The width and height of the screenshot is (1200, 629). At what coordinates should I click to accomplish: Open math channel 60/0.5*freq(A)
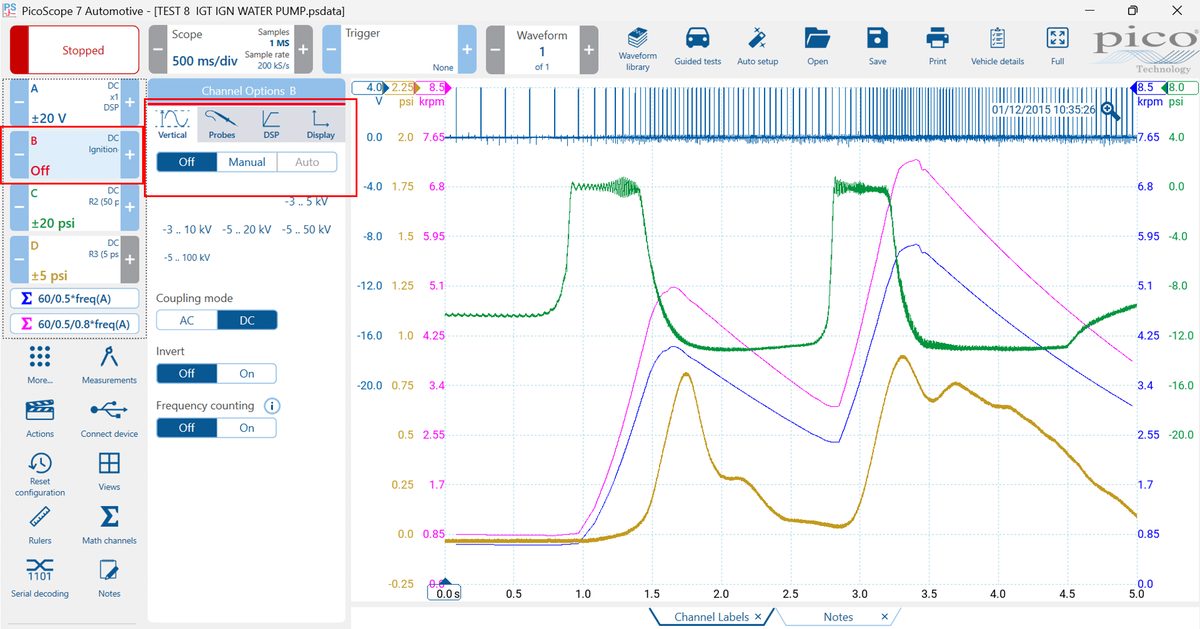click(75, 298)
